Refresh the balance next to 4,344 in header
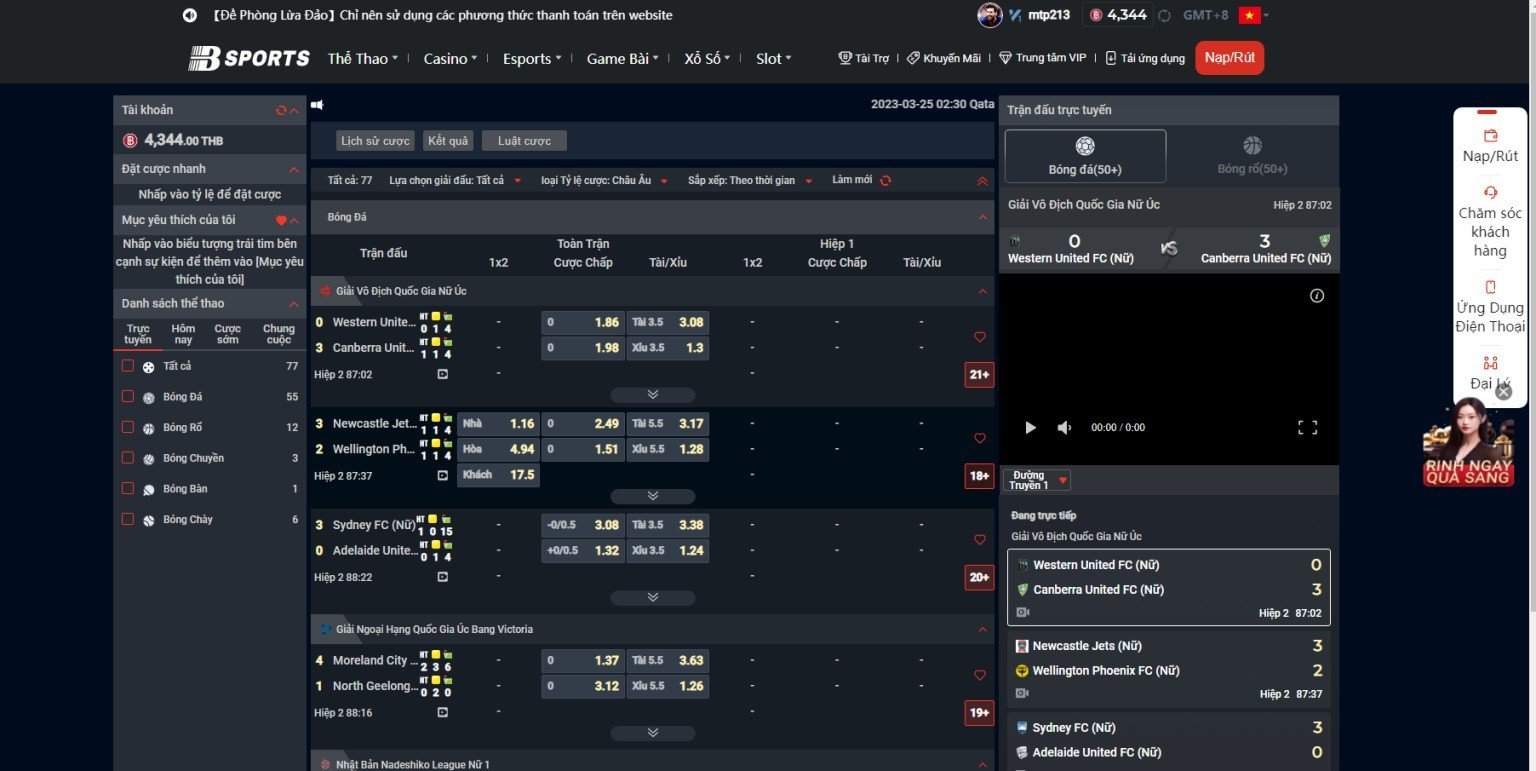Screen dimensions: 1536x771 1164,15
